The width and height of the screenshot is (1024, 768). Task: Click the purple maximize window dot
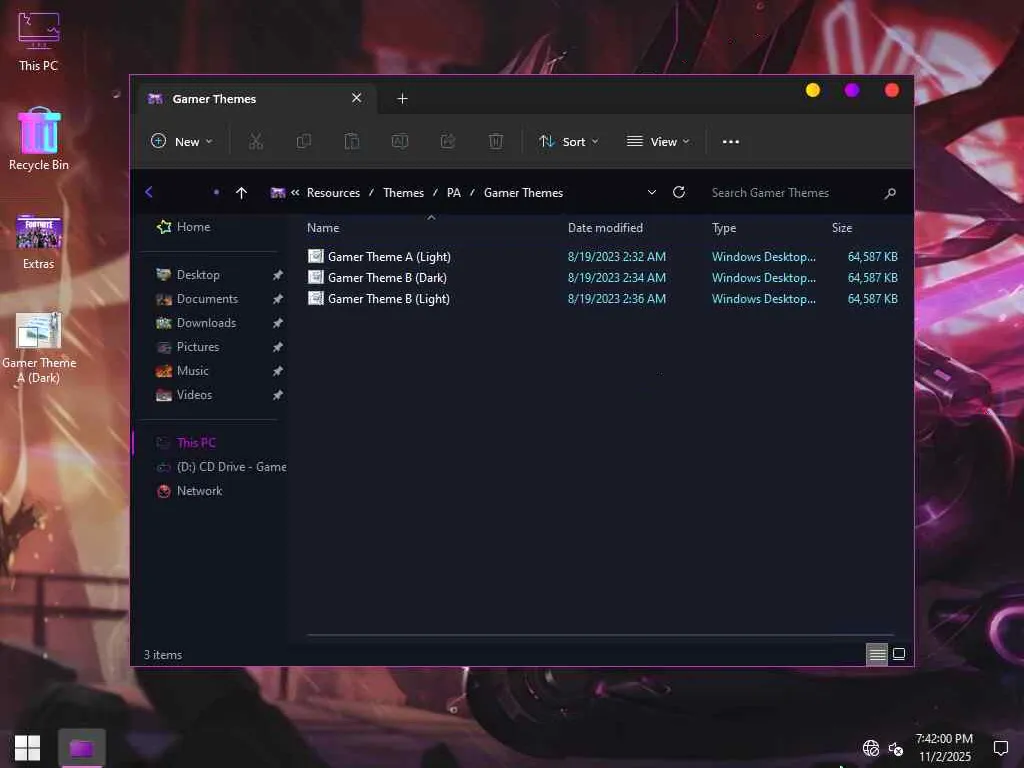852,90
